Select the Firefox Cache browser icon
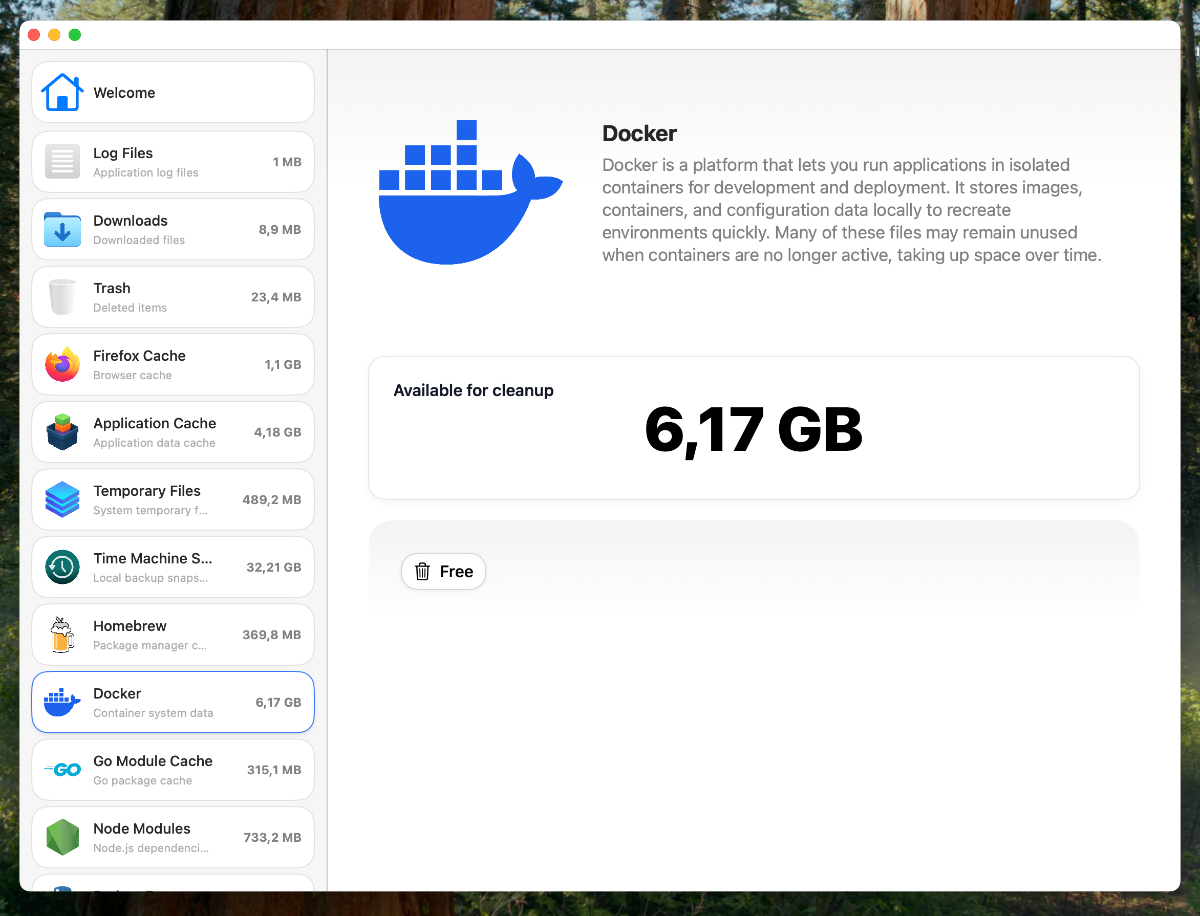This screenshot has height=916, width=1200. click(62, 365)
